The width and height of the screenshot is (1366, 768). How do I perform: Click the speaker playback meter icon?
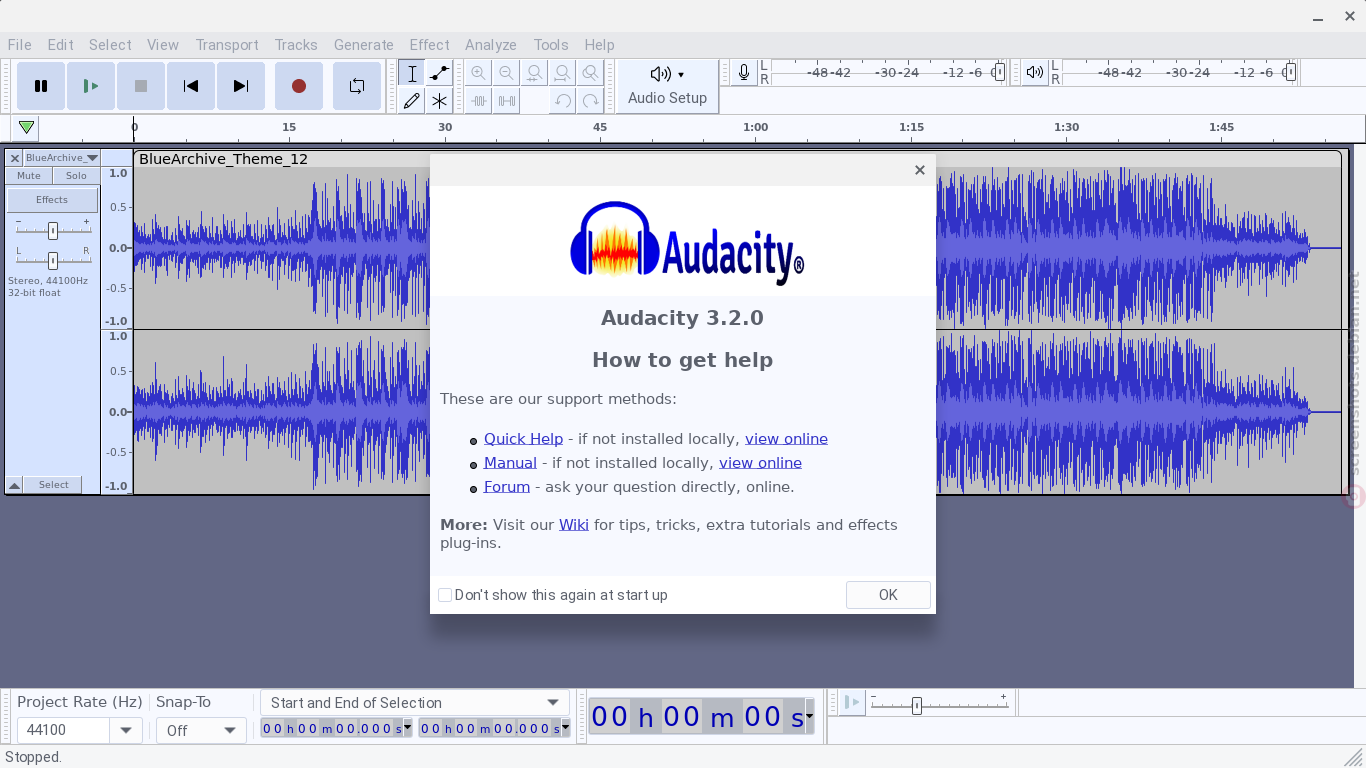point(1035,72)
